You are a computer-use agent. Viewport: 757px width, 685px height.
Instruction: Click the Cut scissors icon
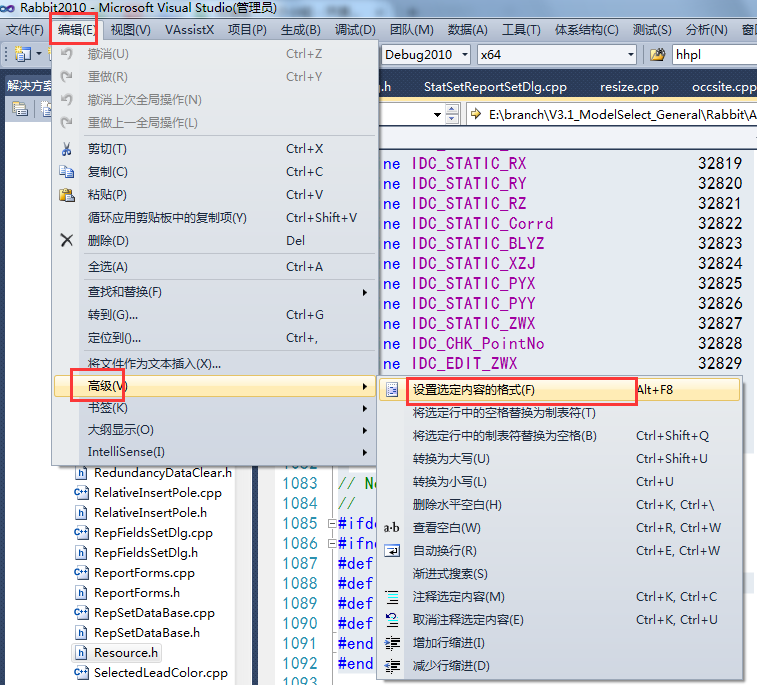(67, 149)
